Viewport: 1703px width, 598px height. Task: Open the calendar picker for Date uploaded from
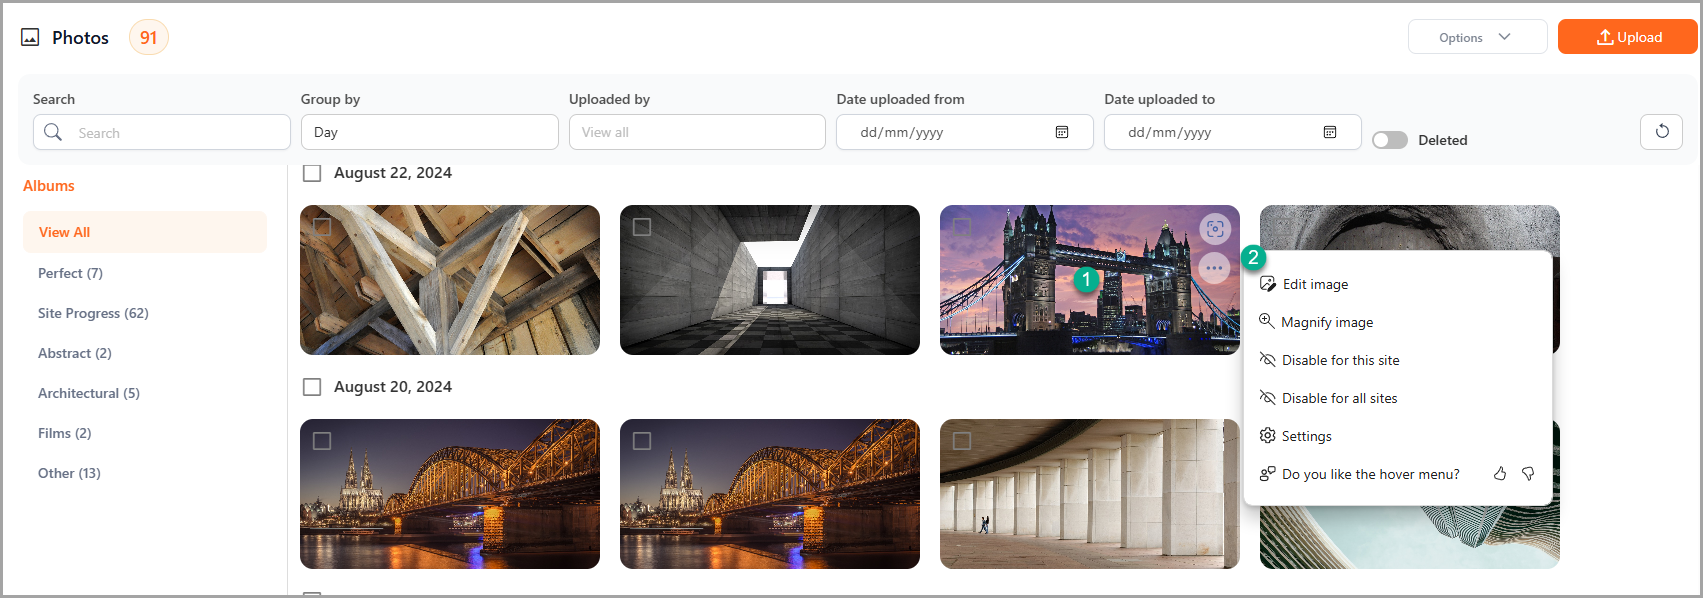pyautogui.click(x=1062, y=132)
